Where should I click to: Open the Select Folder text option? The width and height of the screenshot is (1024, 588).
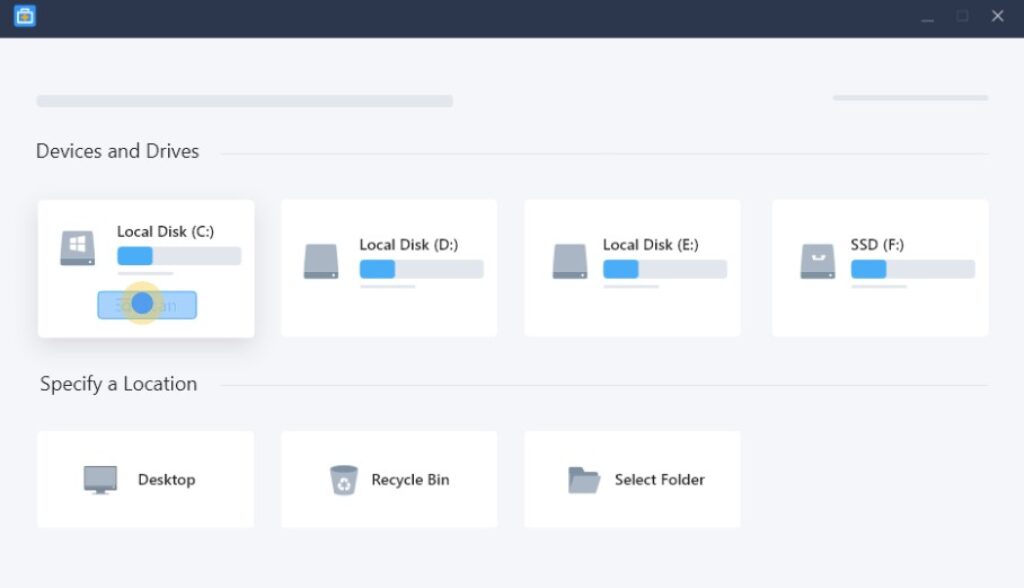click(x=660, y=480)
